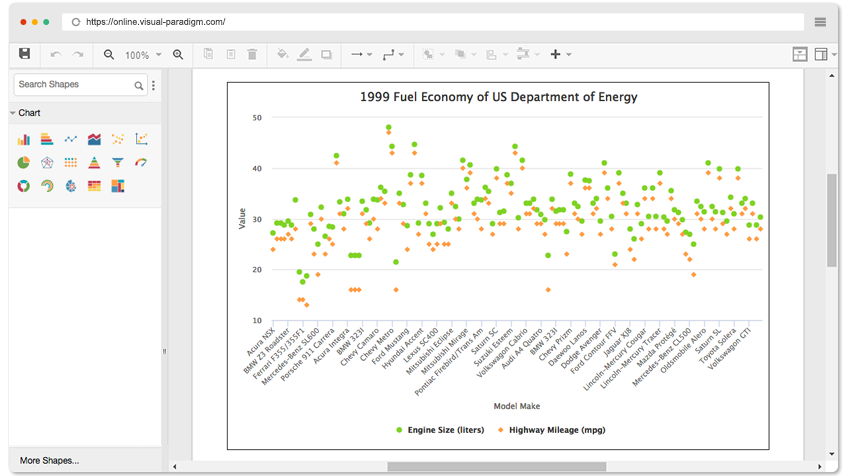Viewport: 848px width, 476px height.
Task: Open the Insert plus dropdown arrow
Action: [569, 55]
